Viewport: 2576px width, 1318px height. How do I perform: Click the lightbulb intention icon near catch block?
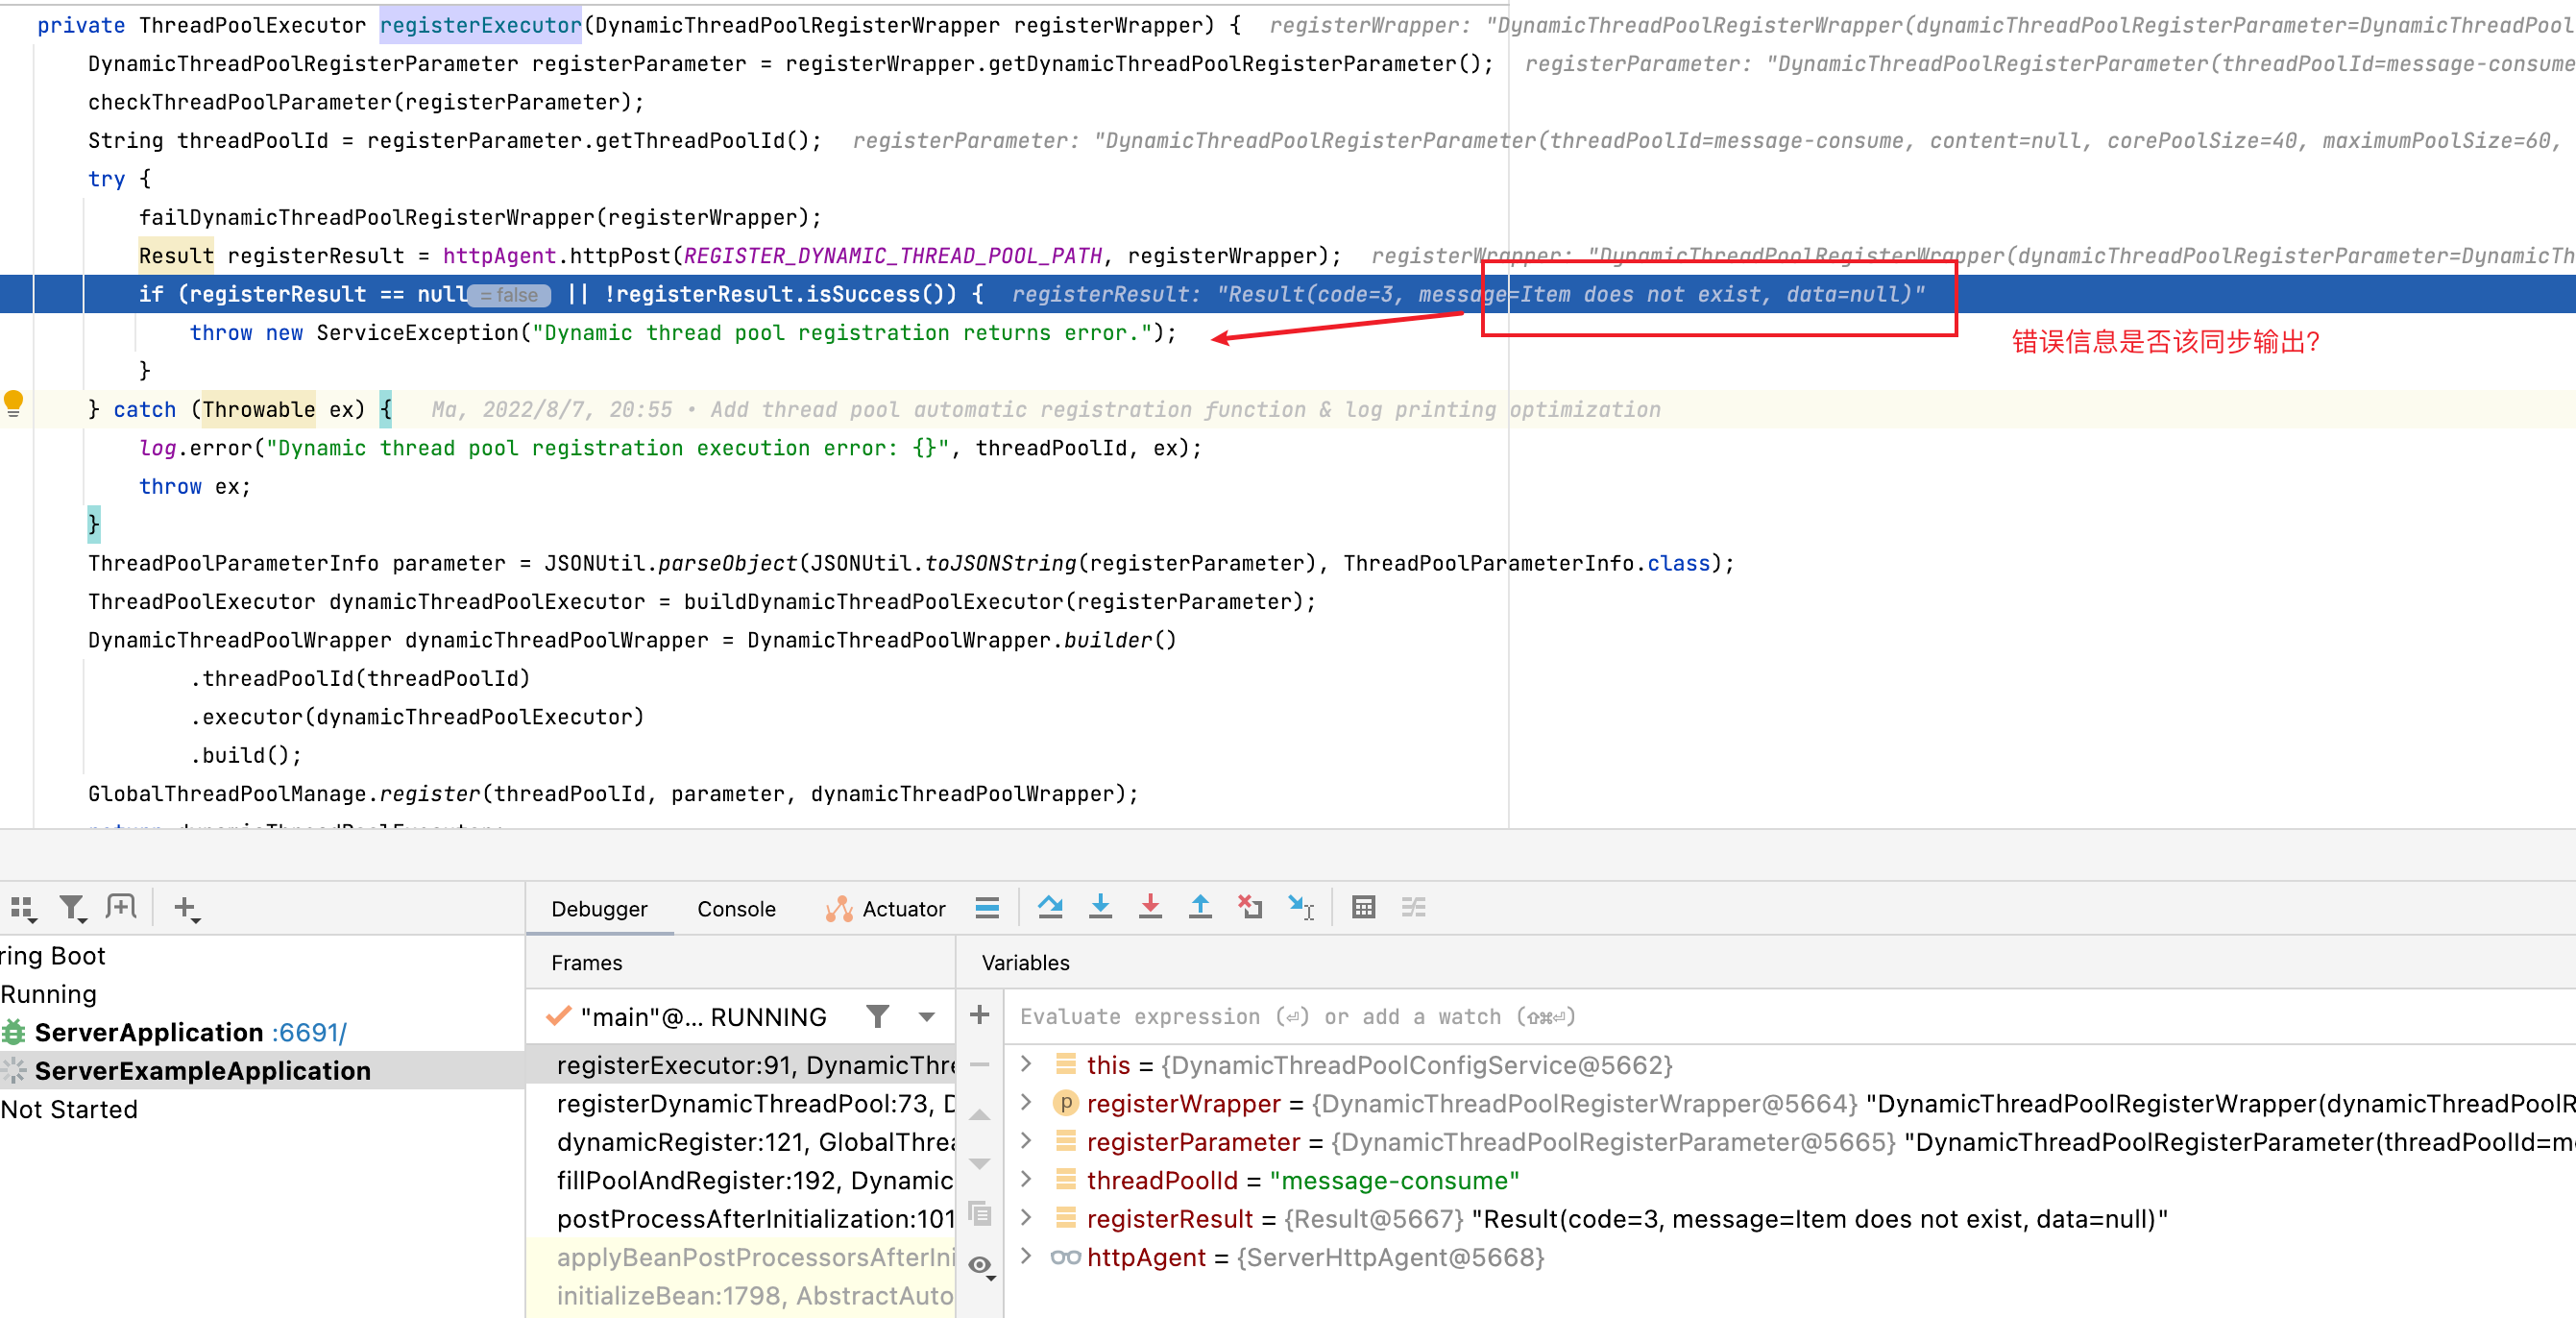[13, 403]
